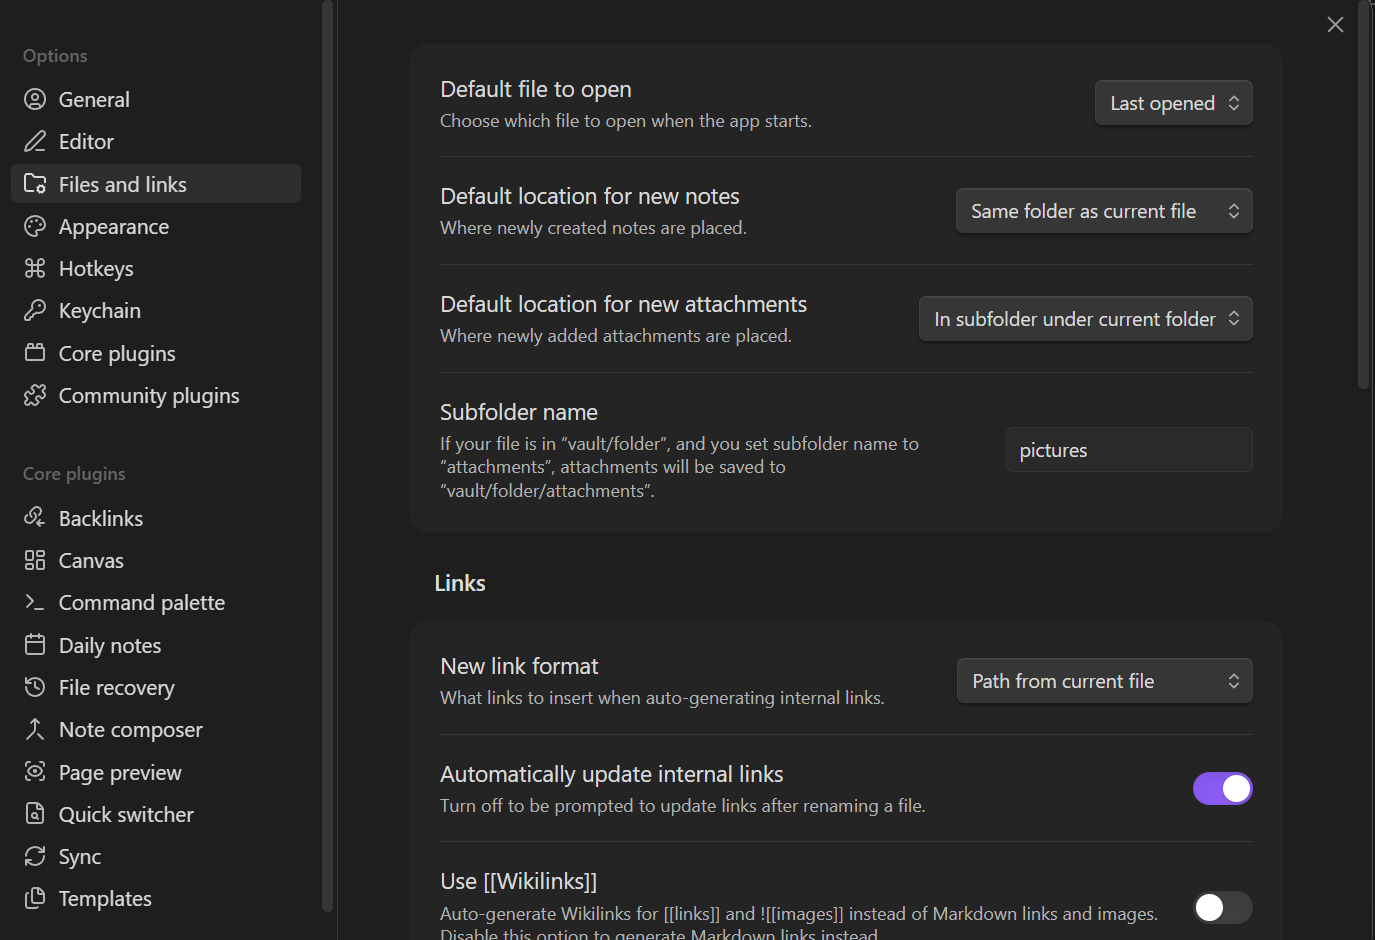Click the sidebar options scrollbar
The image size is (1375, 940).
[327, 456]
